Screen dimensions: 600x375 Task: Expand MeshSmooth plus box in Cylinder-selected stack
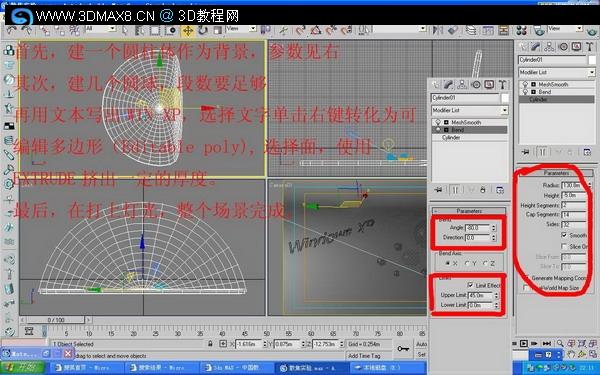533,84
